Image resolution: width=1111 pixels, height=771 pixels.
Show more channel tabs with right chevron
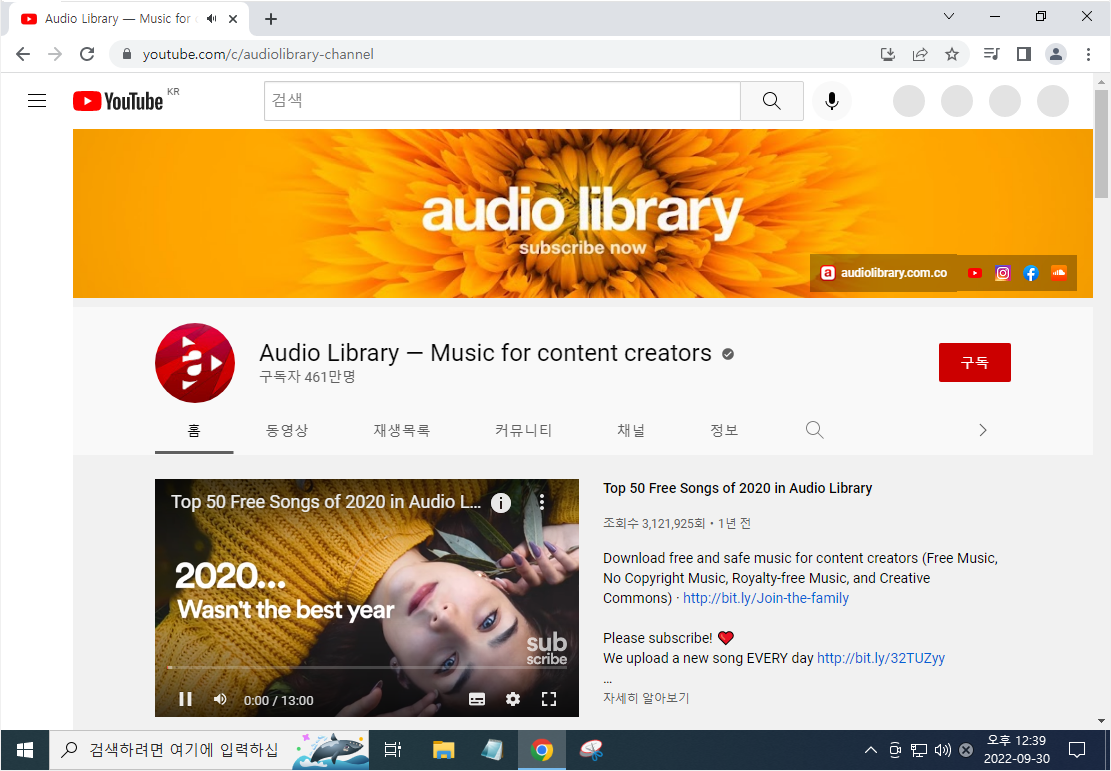(983, 430)
